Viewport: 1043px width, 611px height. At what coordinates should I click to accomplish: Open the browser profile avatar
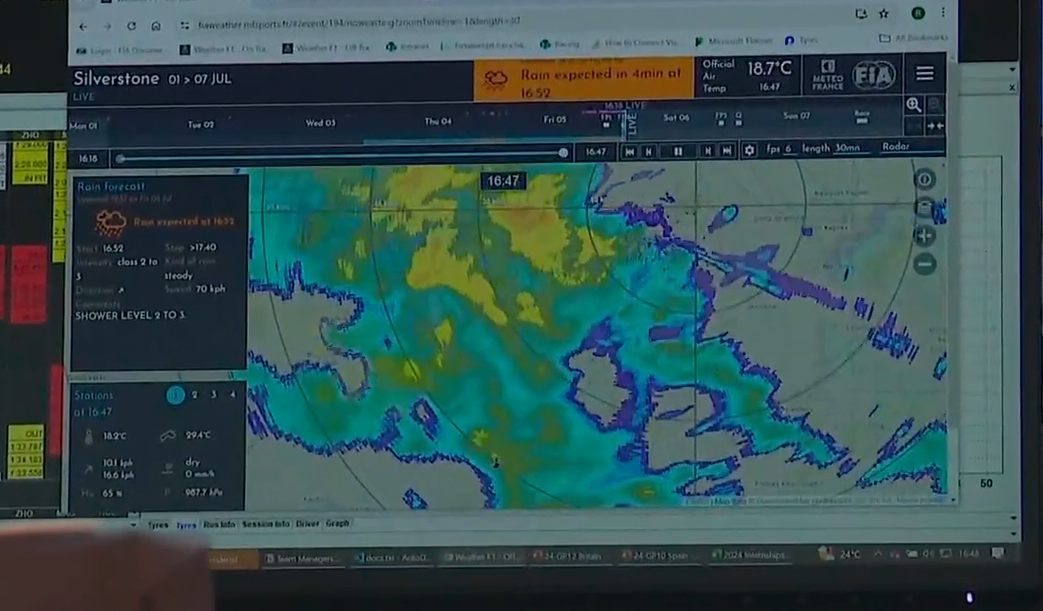[918, 13]
